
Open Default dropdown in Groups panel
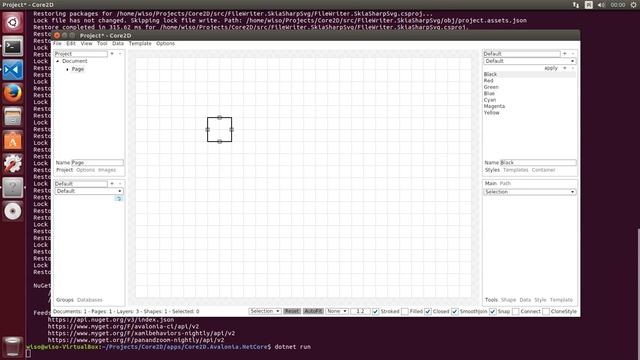(x=89, y=191)
